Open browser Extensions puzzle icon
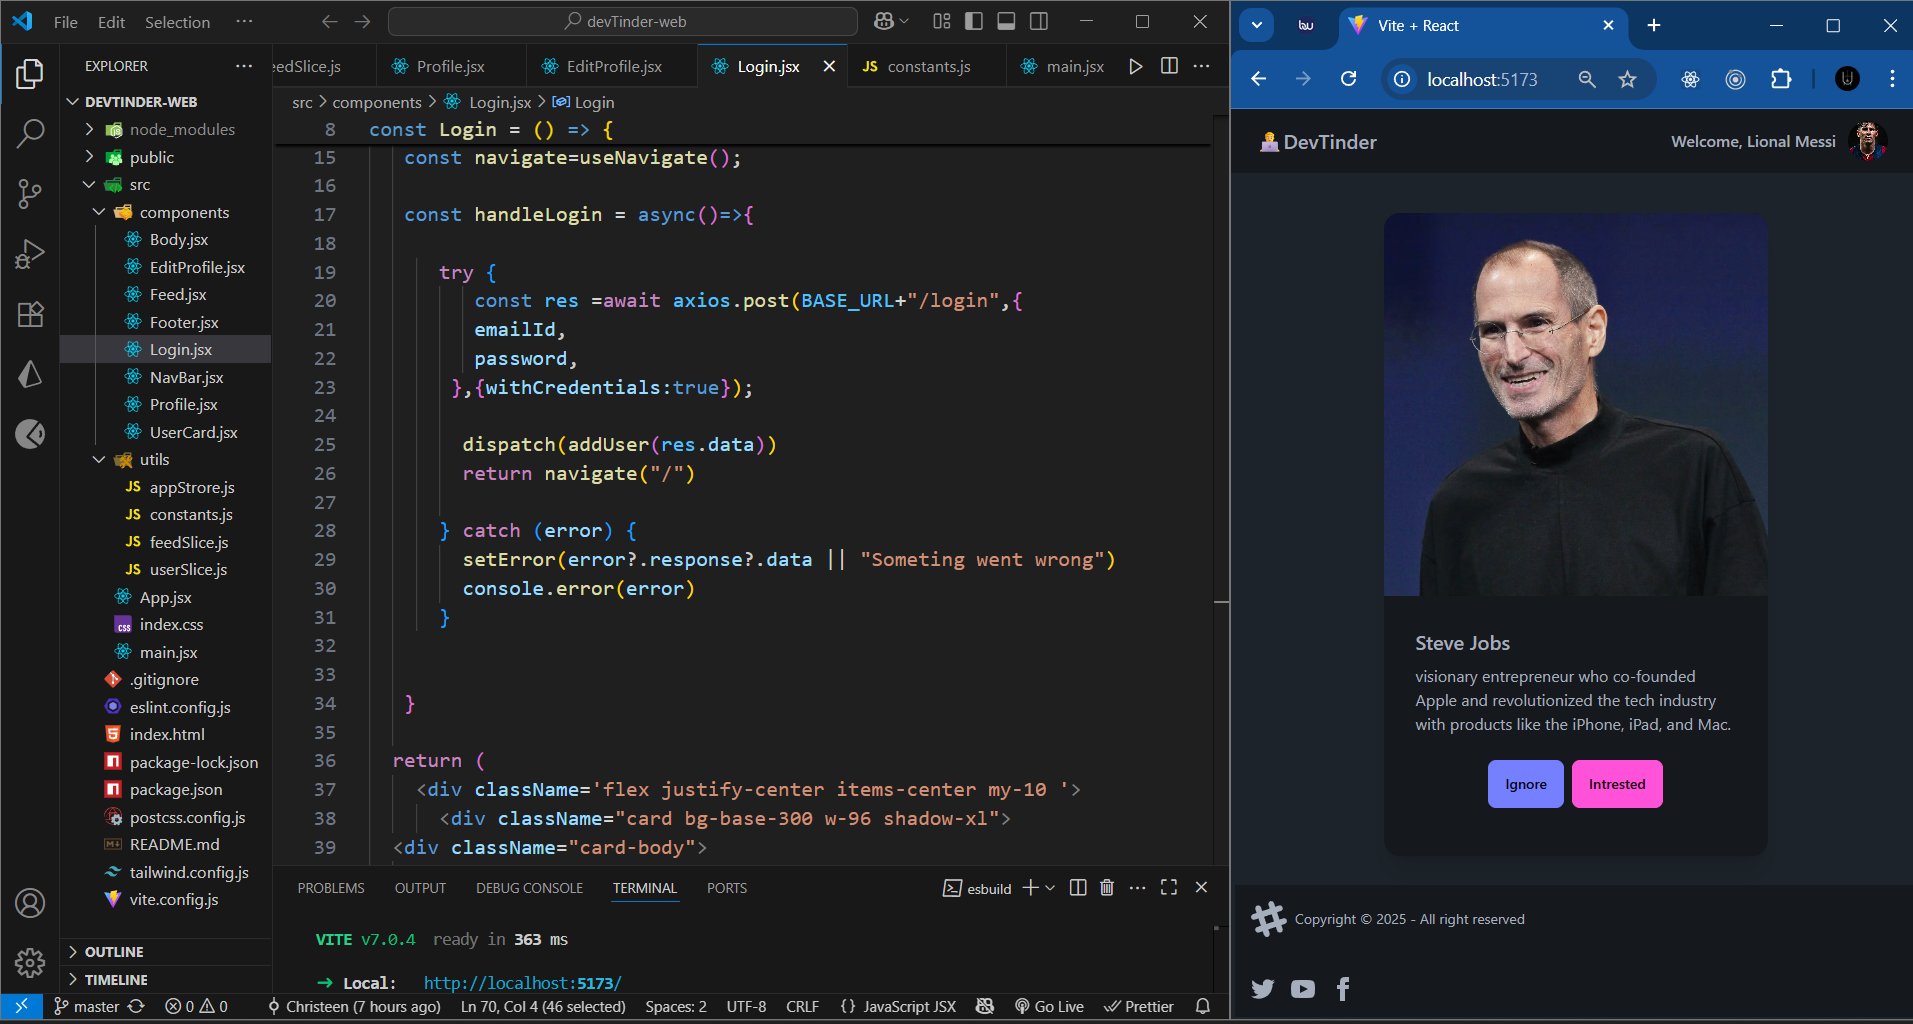The height and width of the screenshot is (1024, 1913). pyautogui.click(x=1781, y=79)
